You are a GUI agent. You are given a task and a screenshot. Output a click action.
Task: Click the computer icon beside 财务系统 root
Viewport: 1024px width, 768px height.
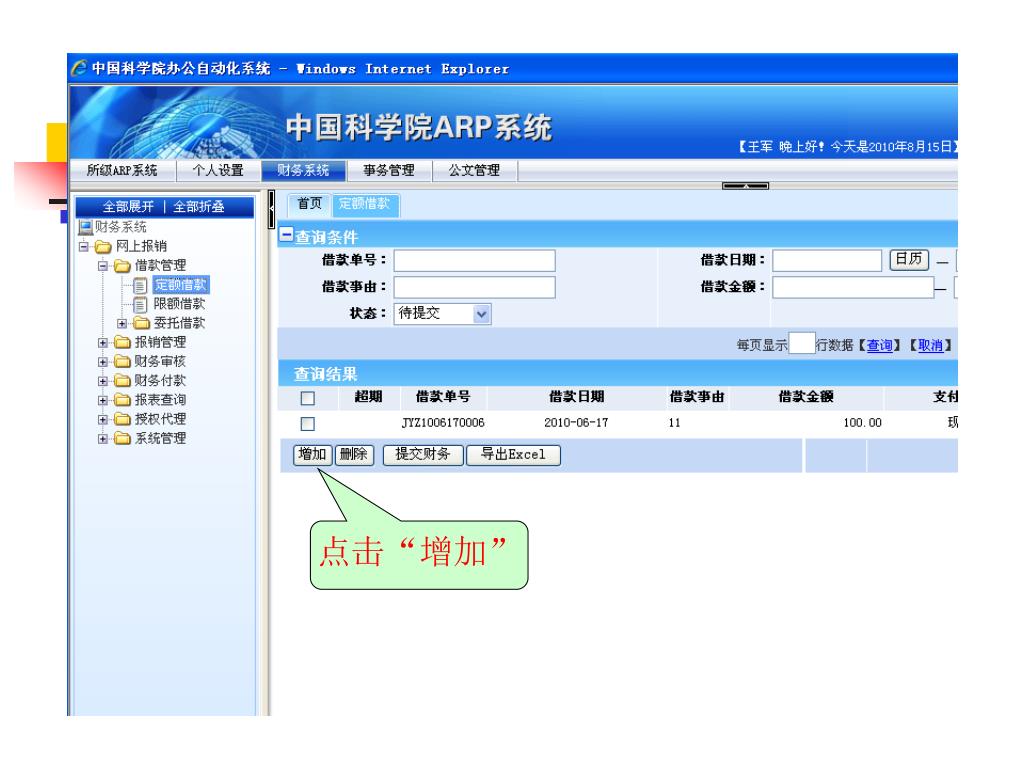coord(85,227)
